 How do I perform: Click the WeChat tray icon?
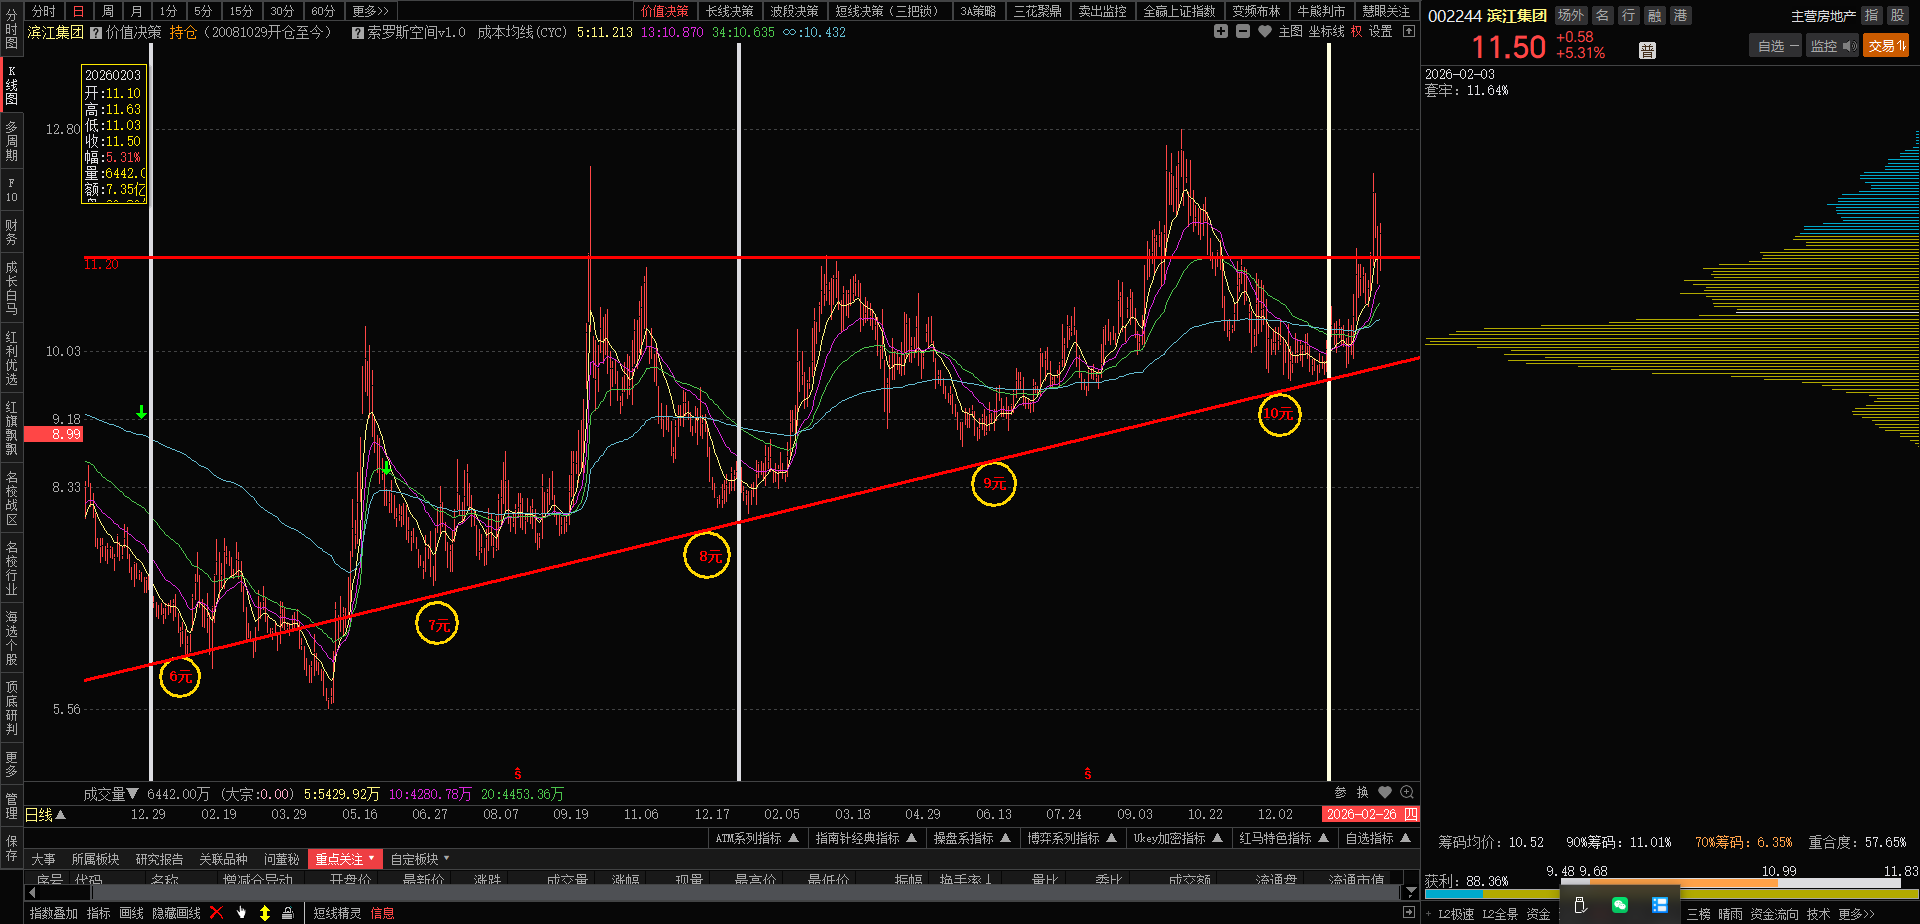pyautogui.click(x=1620, y=905)
